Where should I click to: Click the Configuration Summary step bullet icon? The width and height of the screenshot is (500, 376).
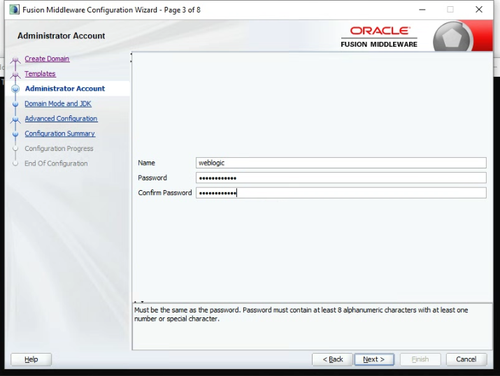click(15, 134)
